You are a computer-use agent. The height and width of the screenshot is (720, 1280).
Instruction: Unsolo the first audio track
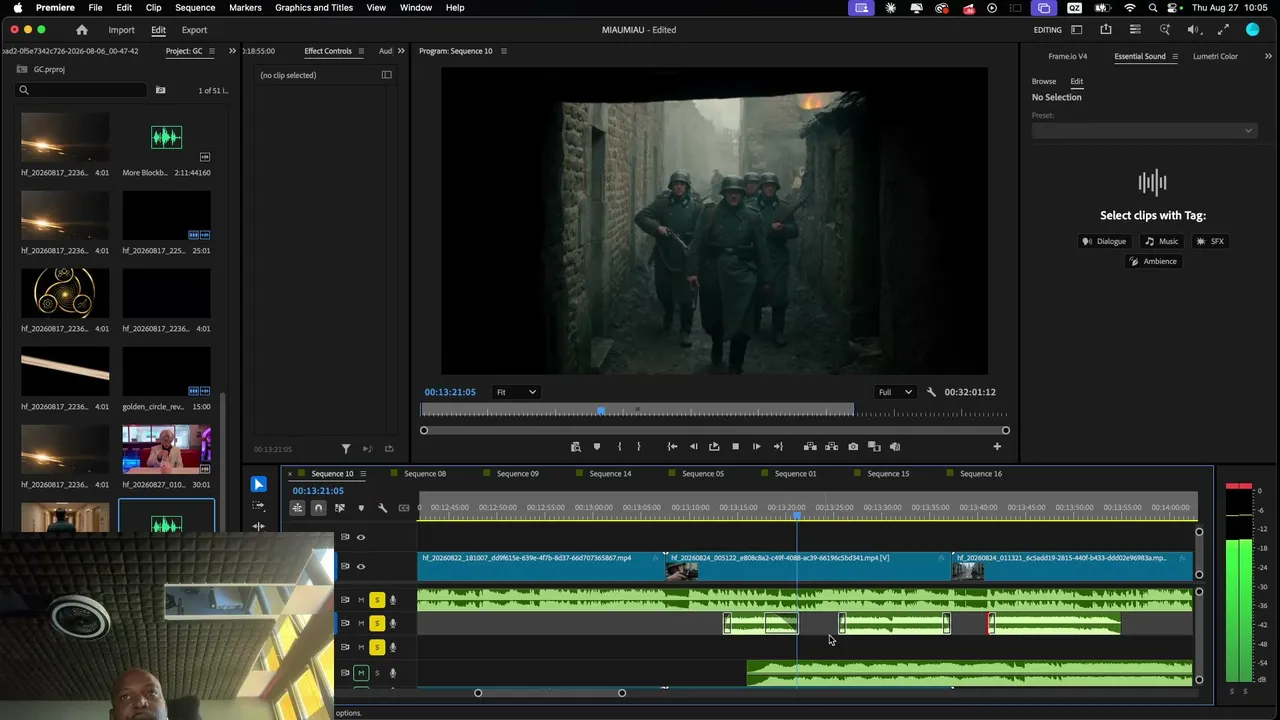[377, 600]
